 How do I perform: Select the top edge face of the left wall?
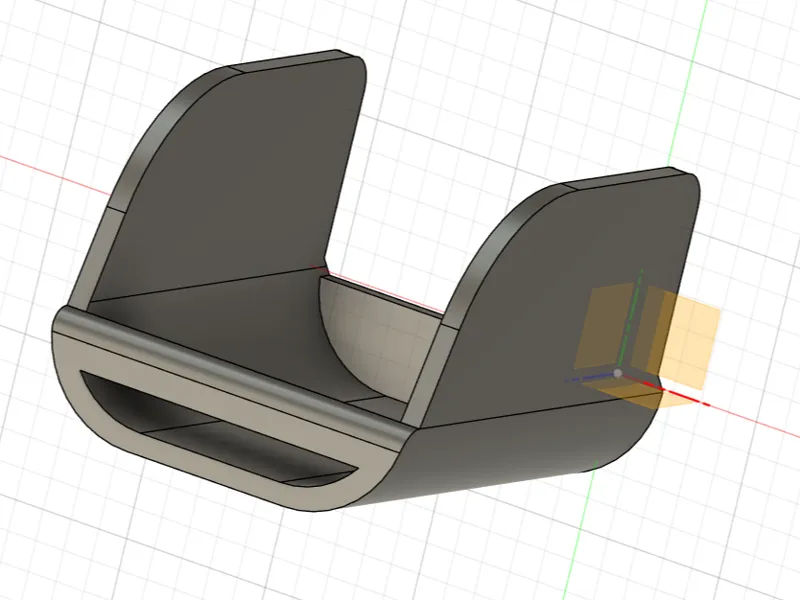point(292,60)
